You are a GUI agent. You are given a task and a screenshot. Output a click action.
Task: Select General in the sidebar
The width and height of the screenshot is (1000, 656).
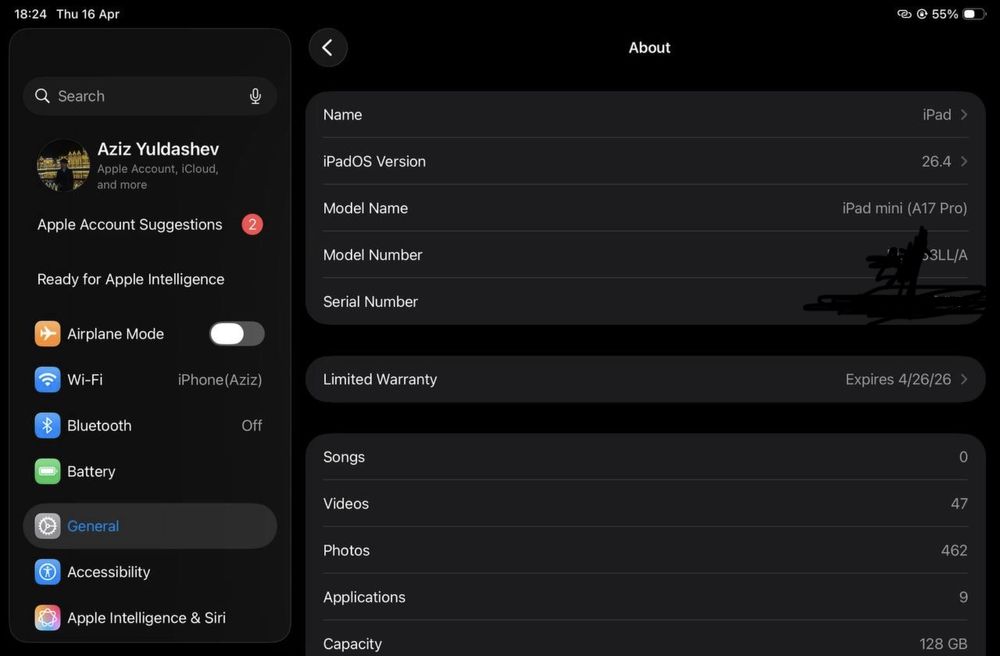tap(149, 526)
